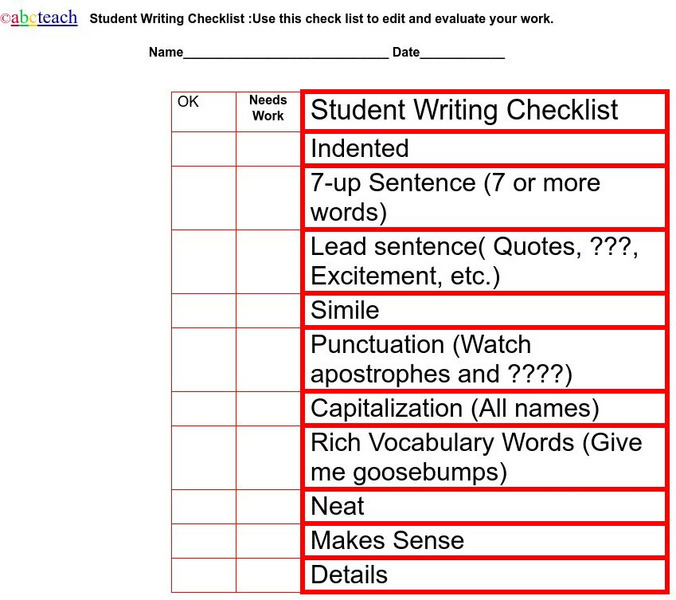Check the OK box for Indented
This screenshot has width=676, height=600.
coord(204,149)
